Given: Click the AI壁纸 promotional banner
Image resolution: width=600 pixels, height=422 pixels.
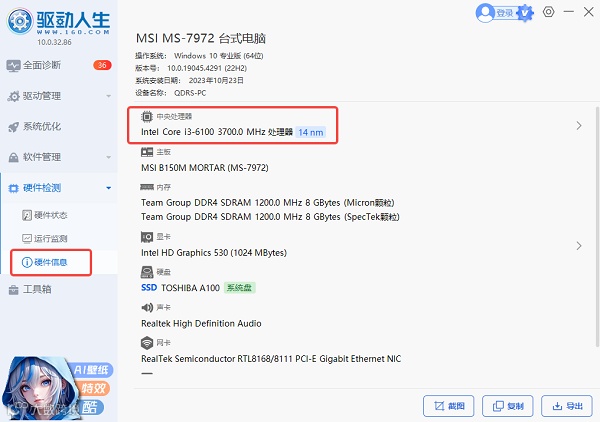Looking at the screenshot, I should 57,387.
